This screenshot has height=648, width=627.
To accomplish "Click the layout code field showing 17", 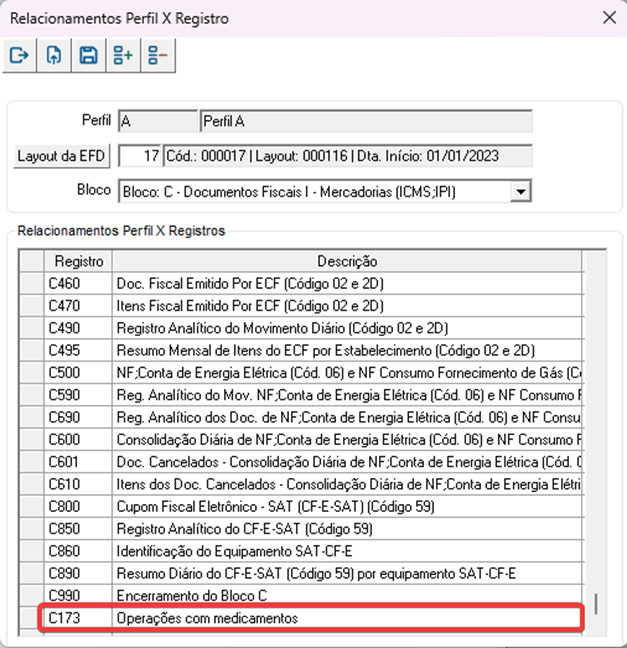I will pos(140,156).
